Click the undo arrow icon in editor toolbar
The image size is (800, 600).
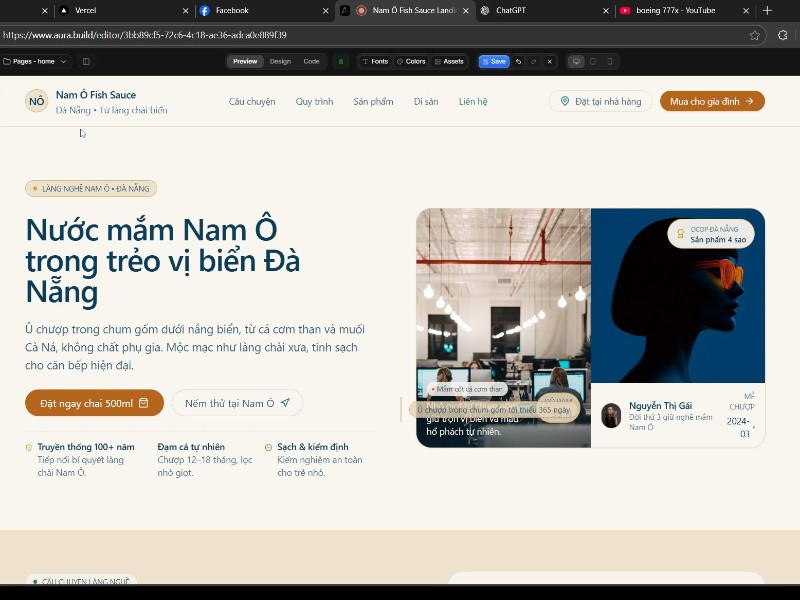pos(518,61)
